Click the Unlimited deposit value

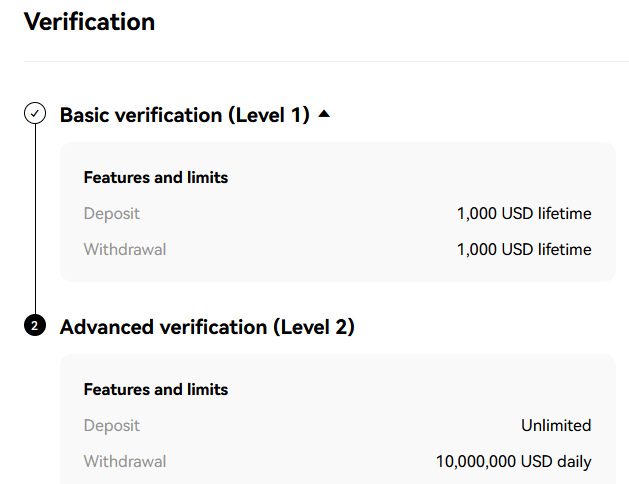(556, 425)
